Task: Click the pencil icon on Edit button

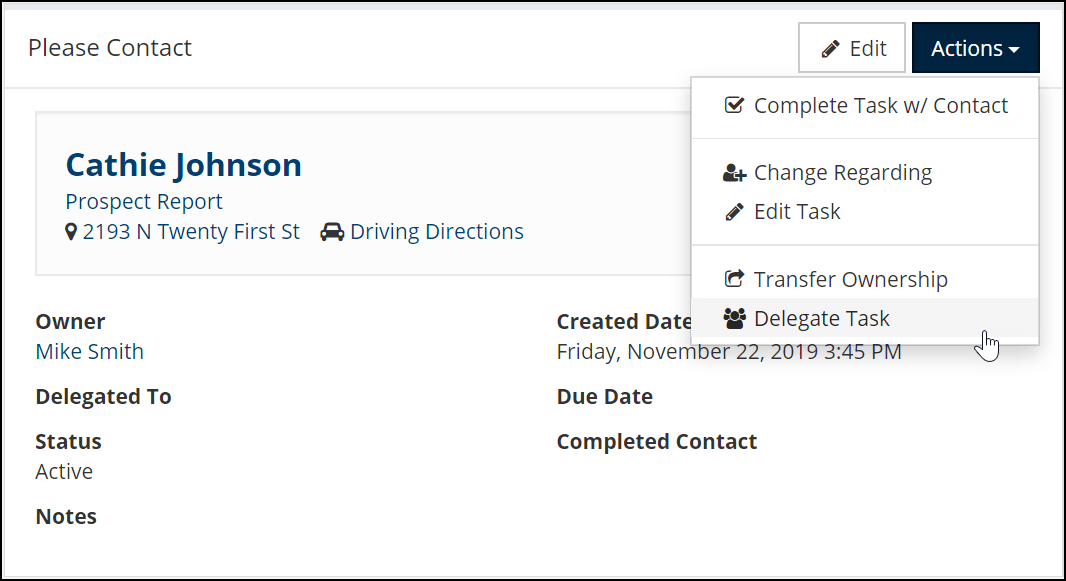Action: (x=830, y=49)
